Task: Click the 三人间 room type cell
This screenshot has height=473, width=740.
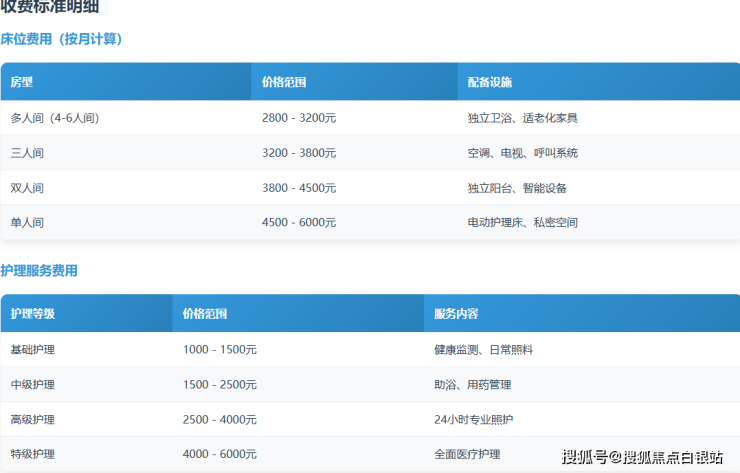Action: click(x=27, y=153)
